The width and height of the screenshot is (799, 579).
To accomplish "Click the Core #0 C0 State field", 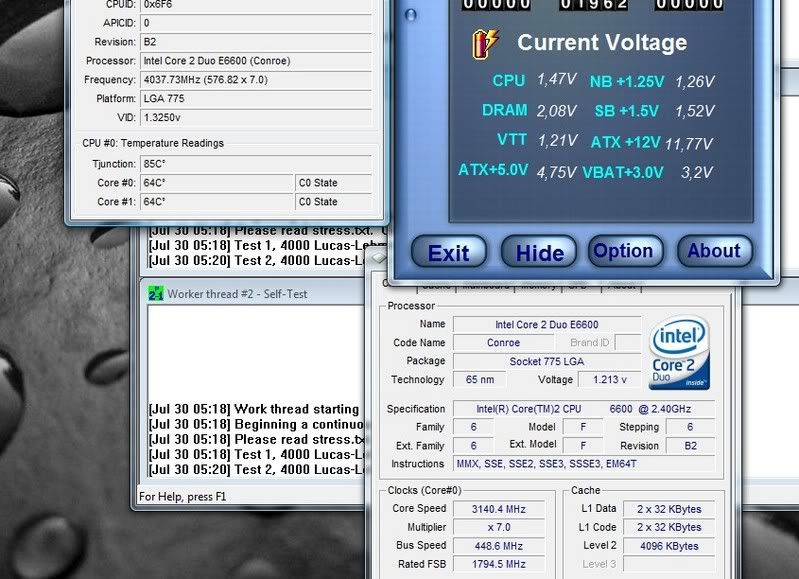I will coord(333,183).
